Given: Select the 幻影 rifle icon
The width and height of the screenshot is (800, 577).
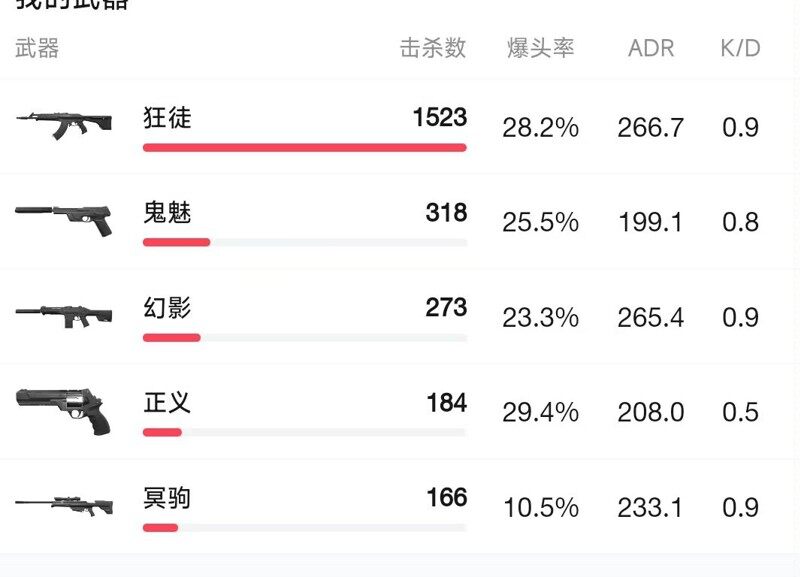Looking at the screenshot, I should click(x=65, y=312).
